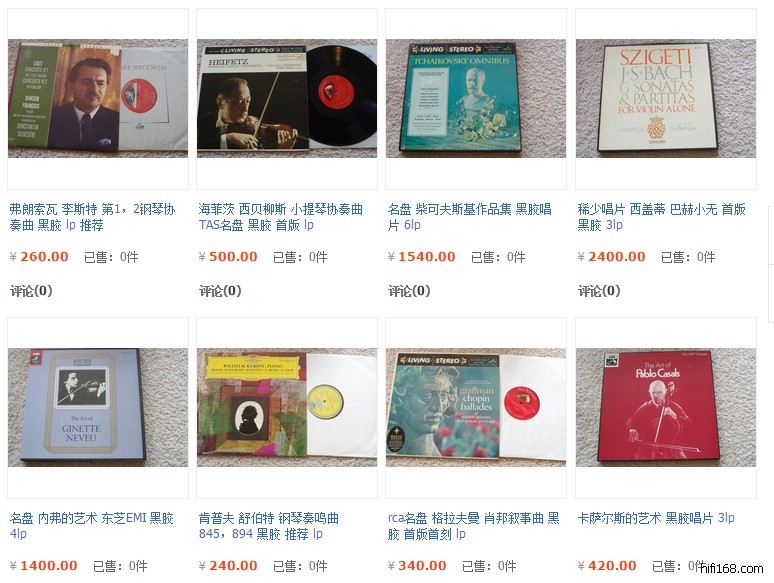This screenshot has width=774, height=583.
Task: Open listing link 卡萨尔斯的艺术 黑胶唱片 3lp
Action: (656, 518)
